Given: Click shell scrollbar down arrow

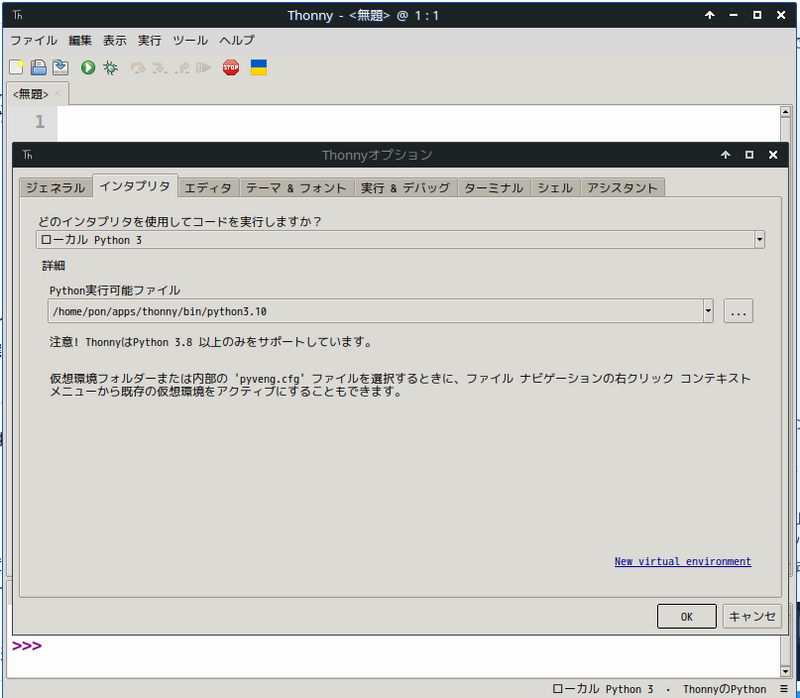Looking at the screenshot, I should tap(785, 671).
